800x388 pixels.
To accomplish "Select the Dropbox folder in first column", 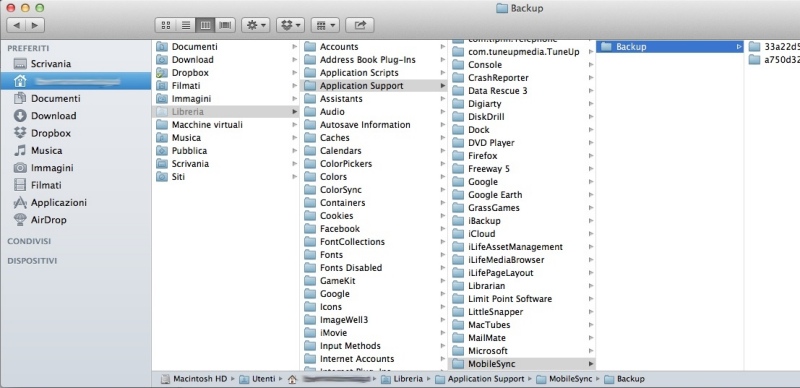I will tap(226, 72).
